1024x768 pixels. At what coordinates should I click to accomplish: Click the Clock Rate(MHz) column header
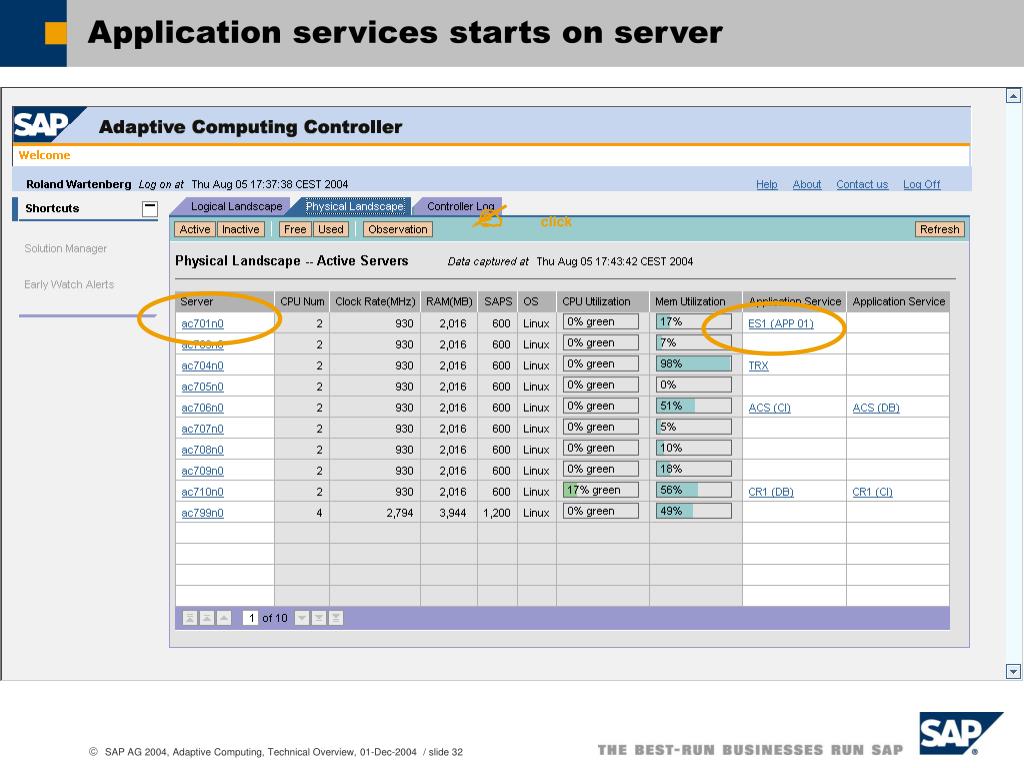click(x=376, y=302)
